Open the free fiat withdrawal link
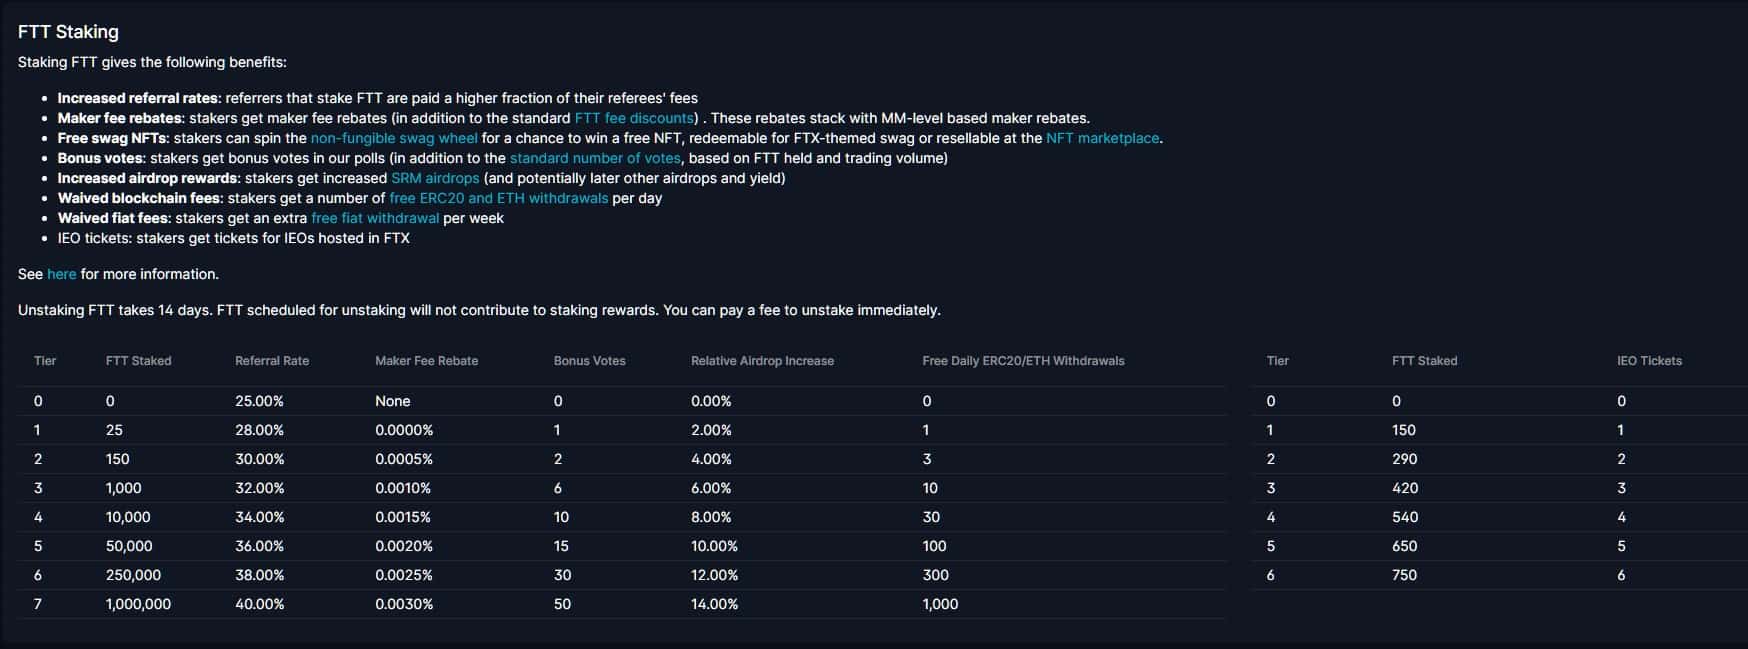Screen dimensions: 1748x649 [375, 218]
